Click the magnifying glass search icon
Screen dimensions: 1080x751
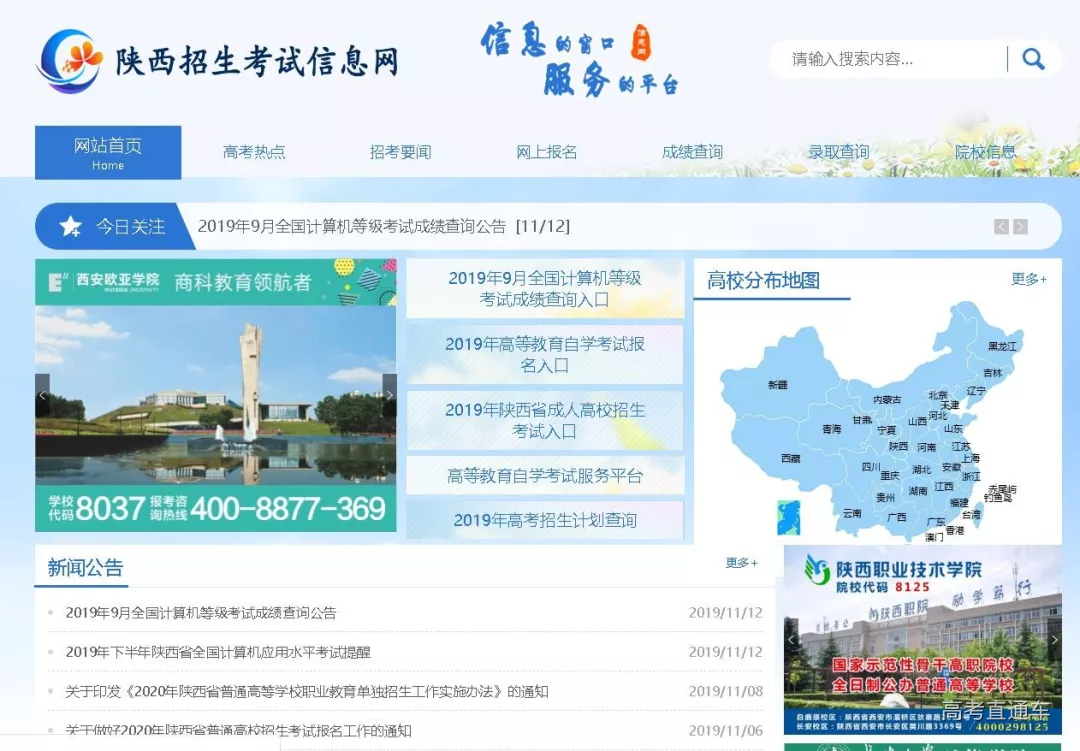coord(1033,59)
